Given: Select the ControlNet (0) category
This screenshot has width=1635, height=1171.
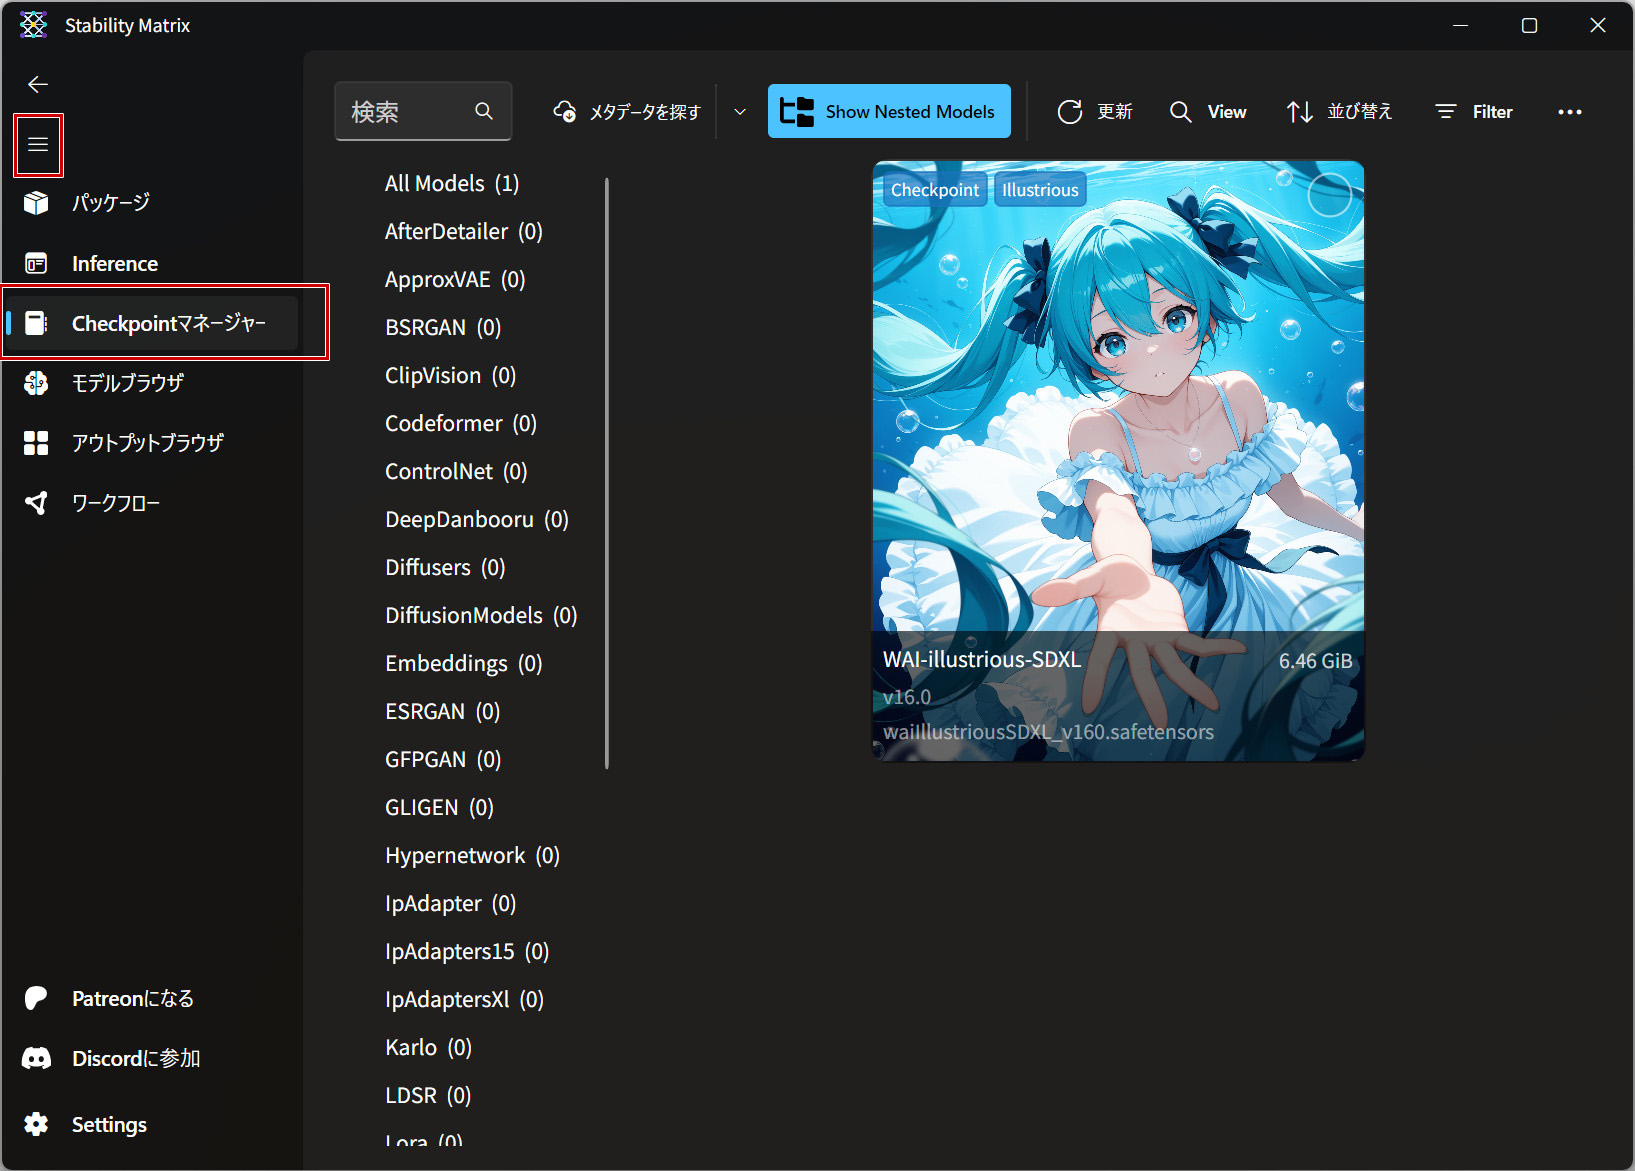Looking at the screenshot, I should click(456, 472).
